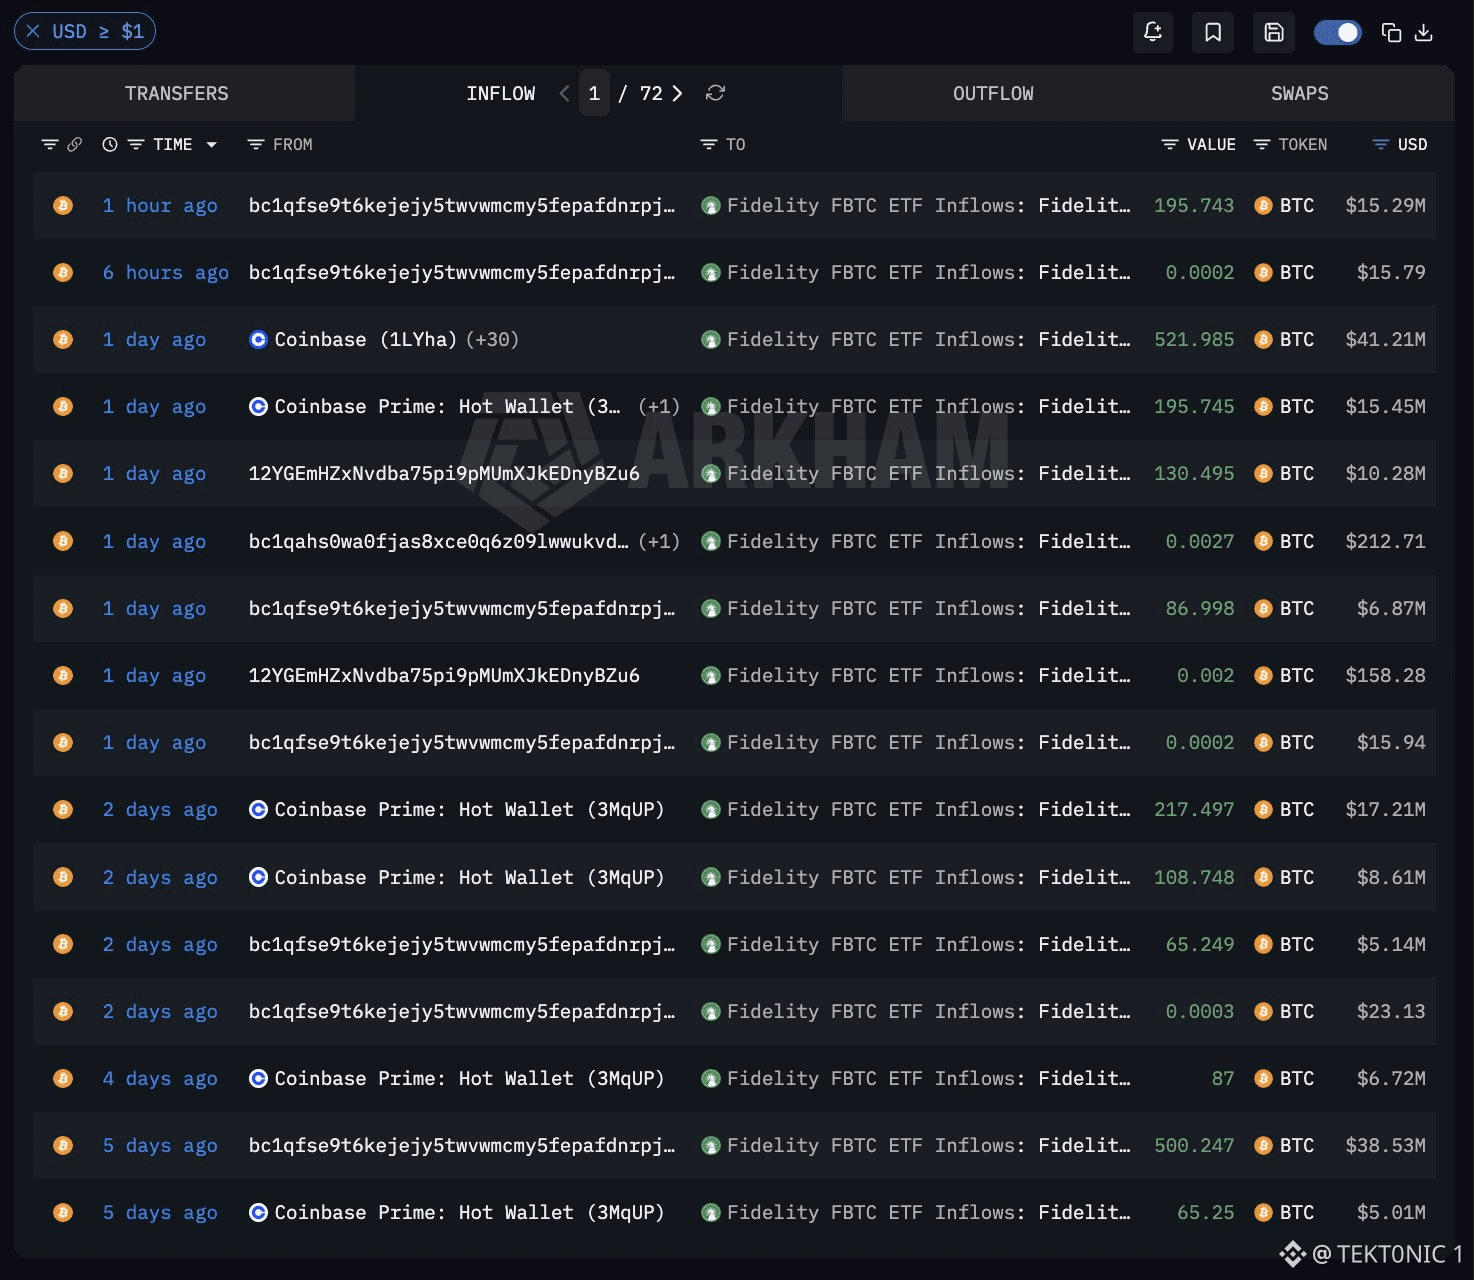Open the Fidelity FBTC ETF recipient on the $5.14M row
Screen dimensions: 1474x1280
929,944
